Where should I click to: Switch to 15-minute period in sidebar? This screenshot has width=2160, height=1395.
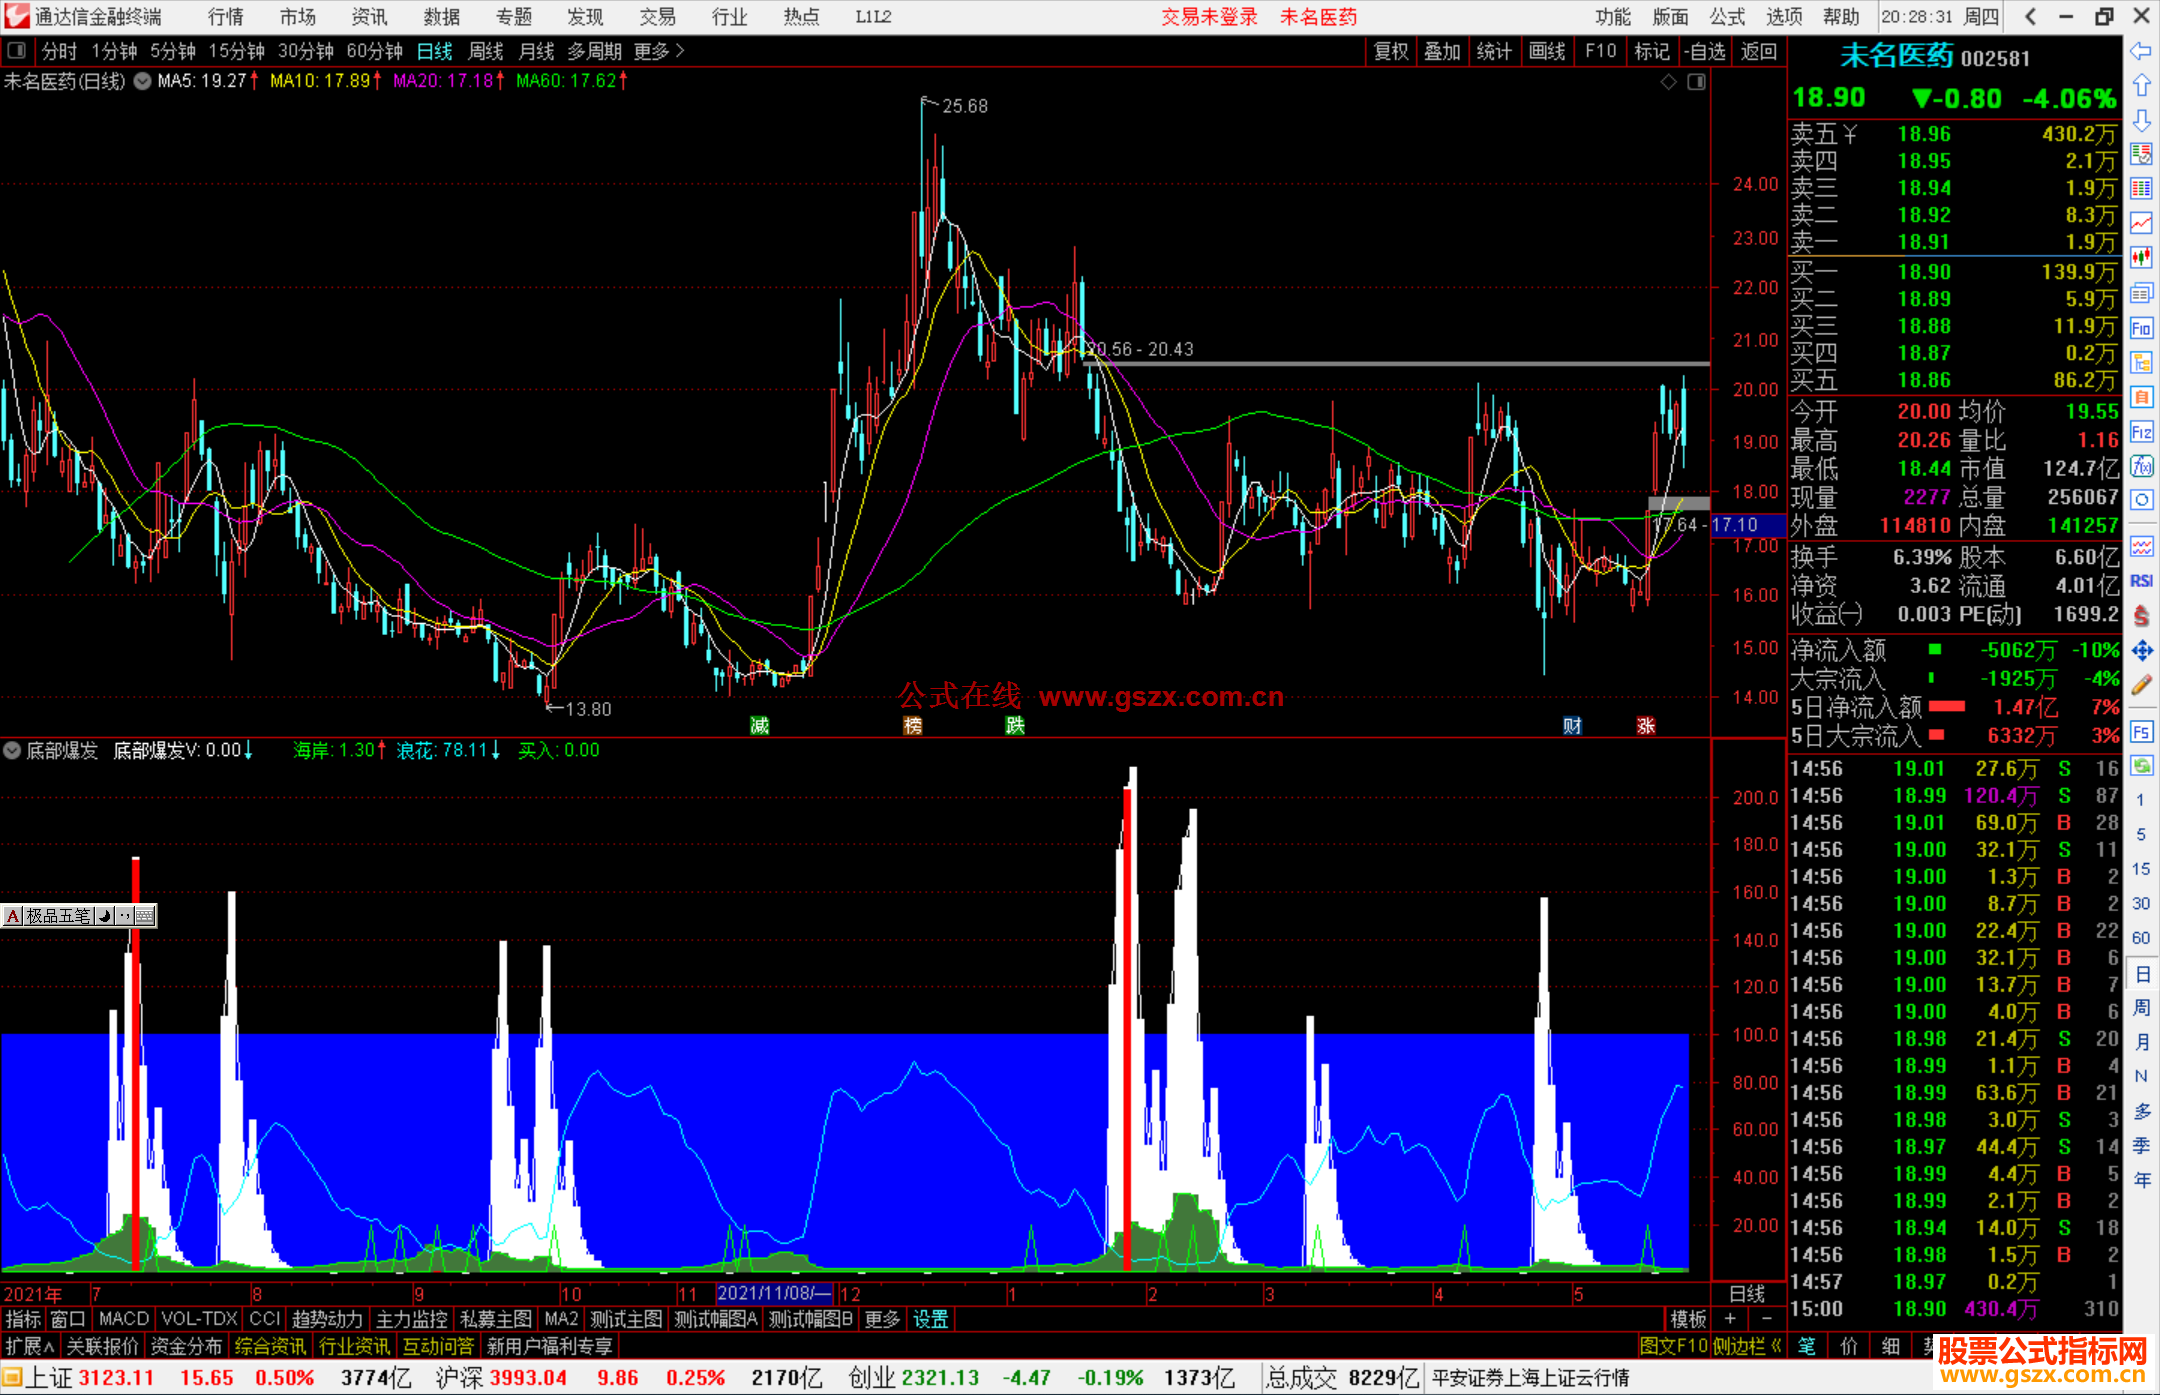[2140, 869]
